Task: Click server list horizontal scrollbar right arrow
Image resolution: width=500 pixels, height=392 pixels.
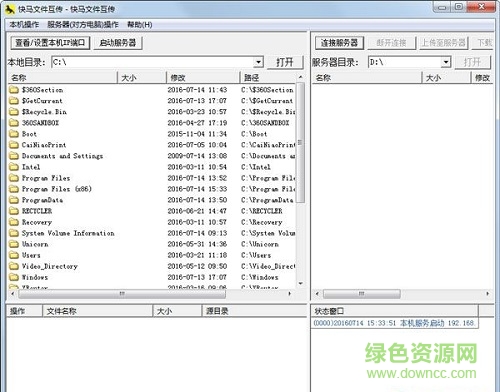Action: pos(488,294)
